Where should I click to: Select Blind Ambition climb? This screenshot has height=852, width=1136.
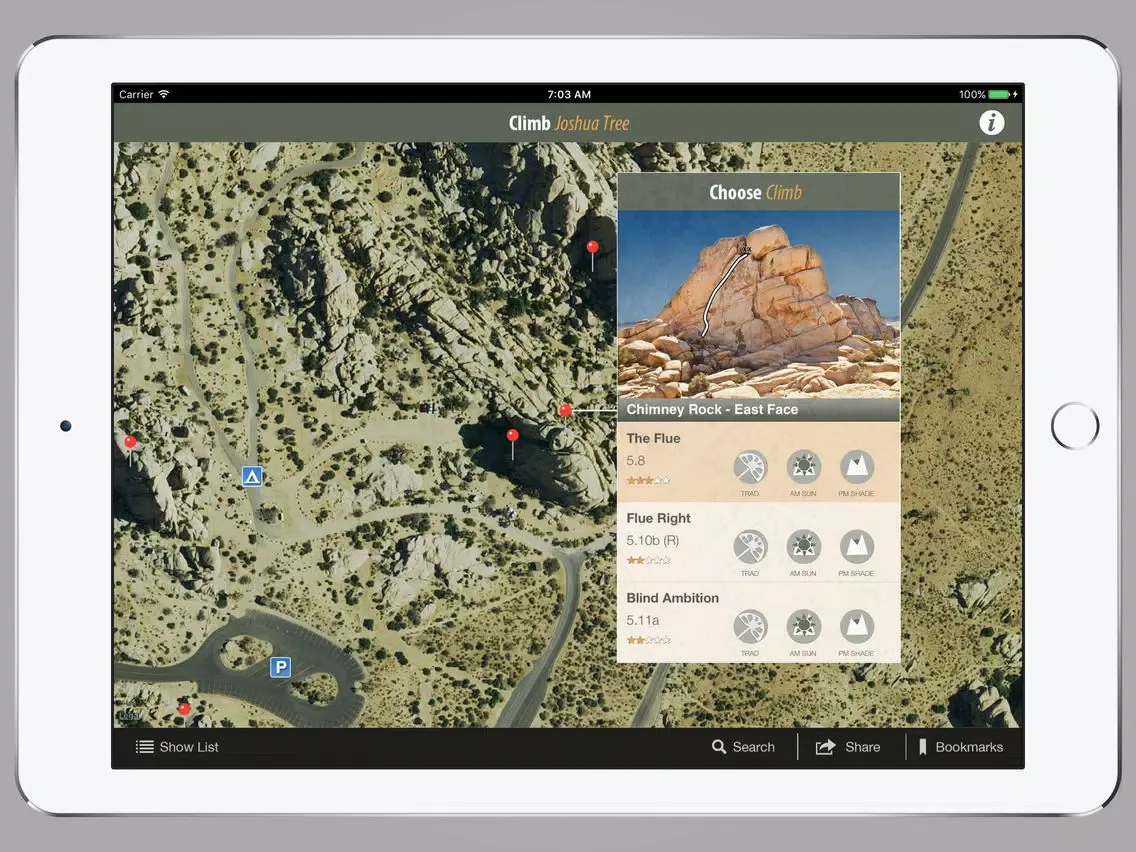click(759, 622)
